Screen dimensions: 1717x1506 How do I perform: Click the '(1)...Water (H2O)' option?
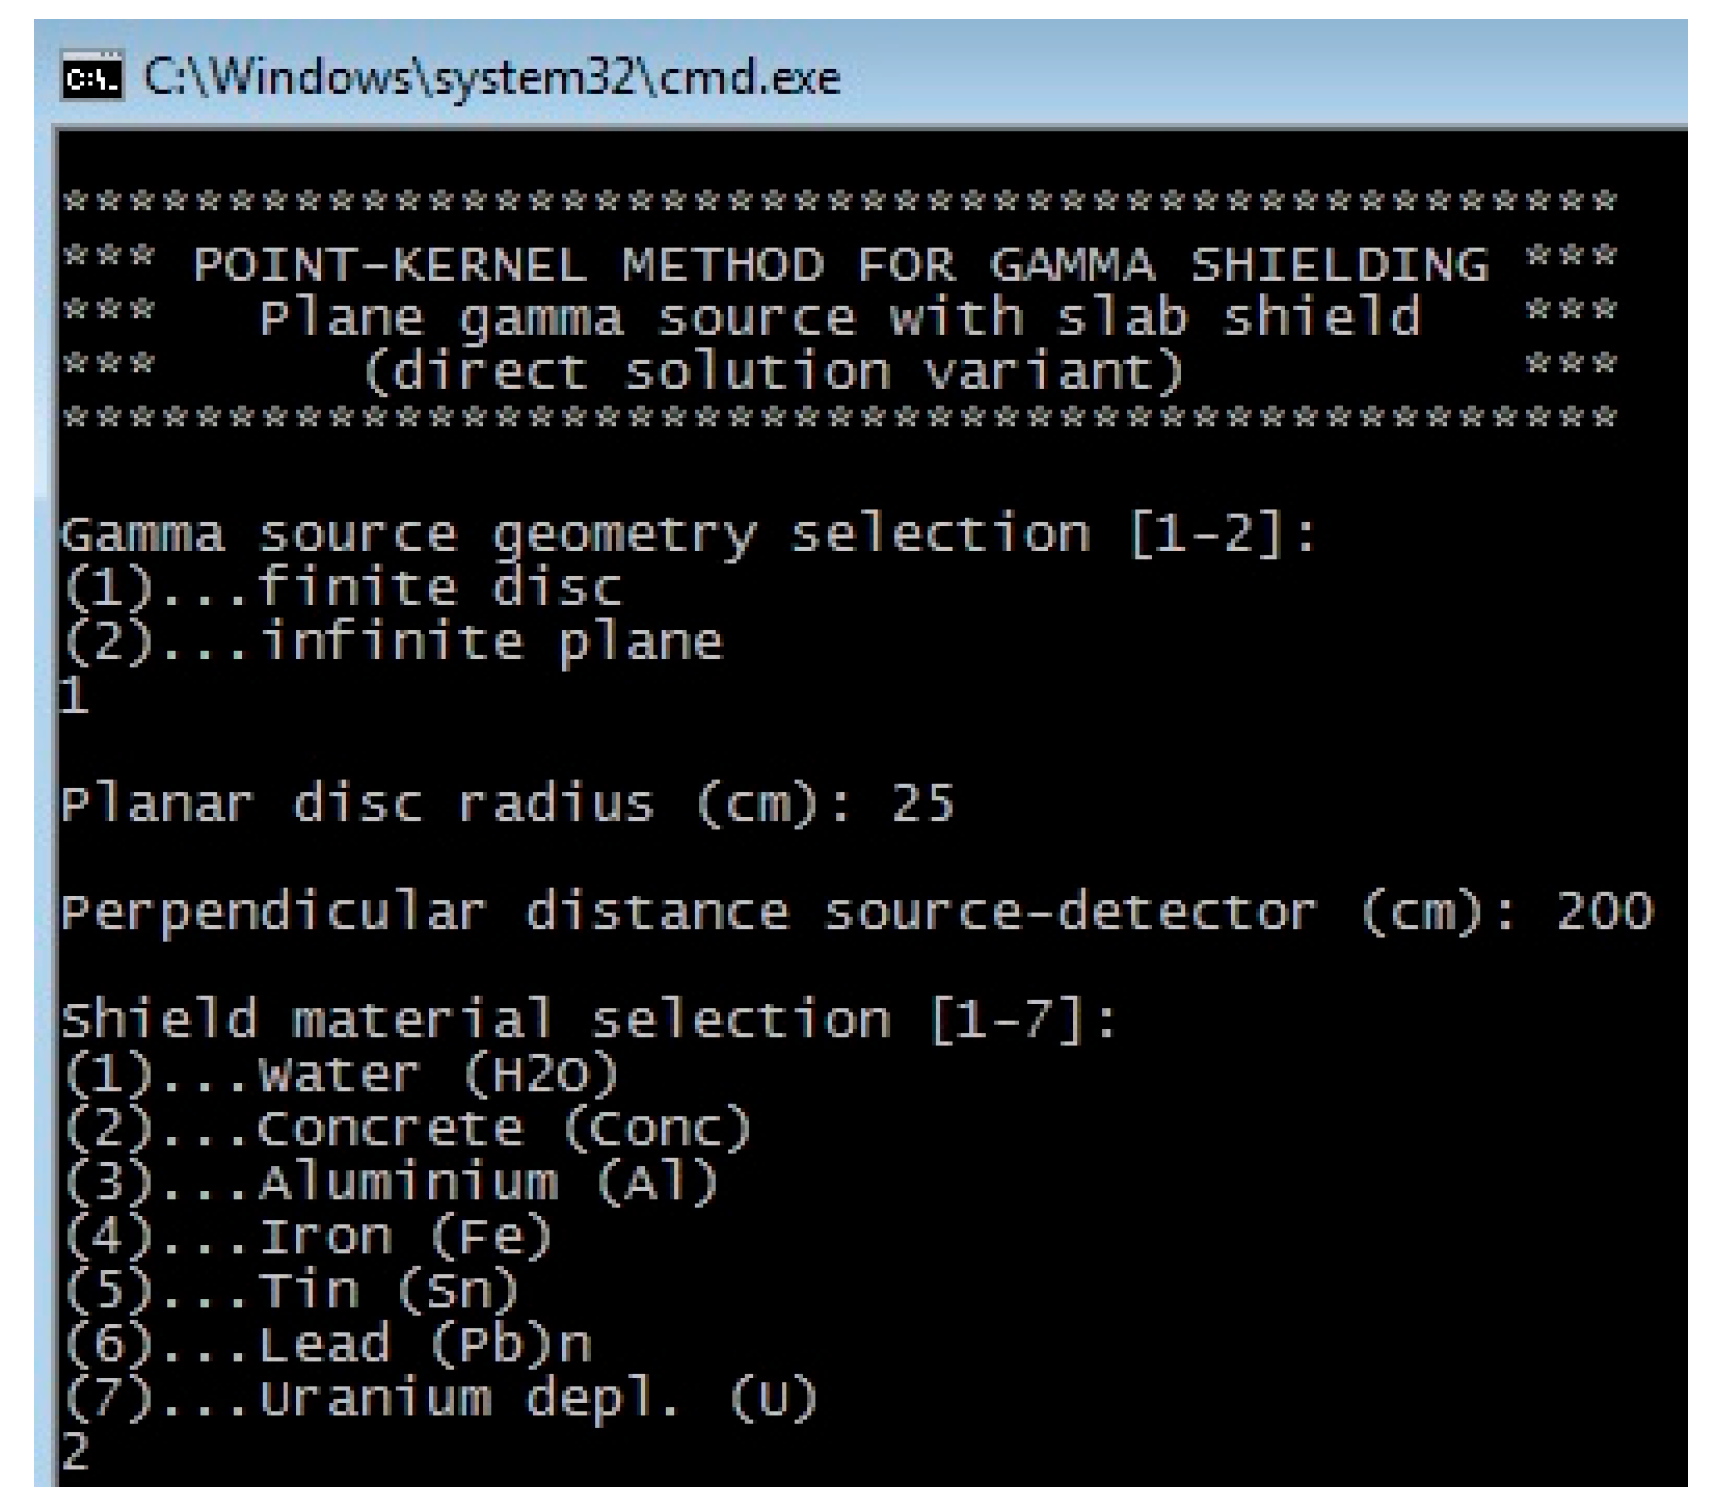pos(341,1075)
